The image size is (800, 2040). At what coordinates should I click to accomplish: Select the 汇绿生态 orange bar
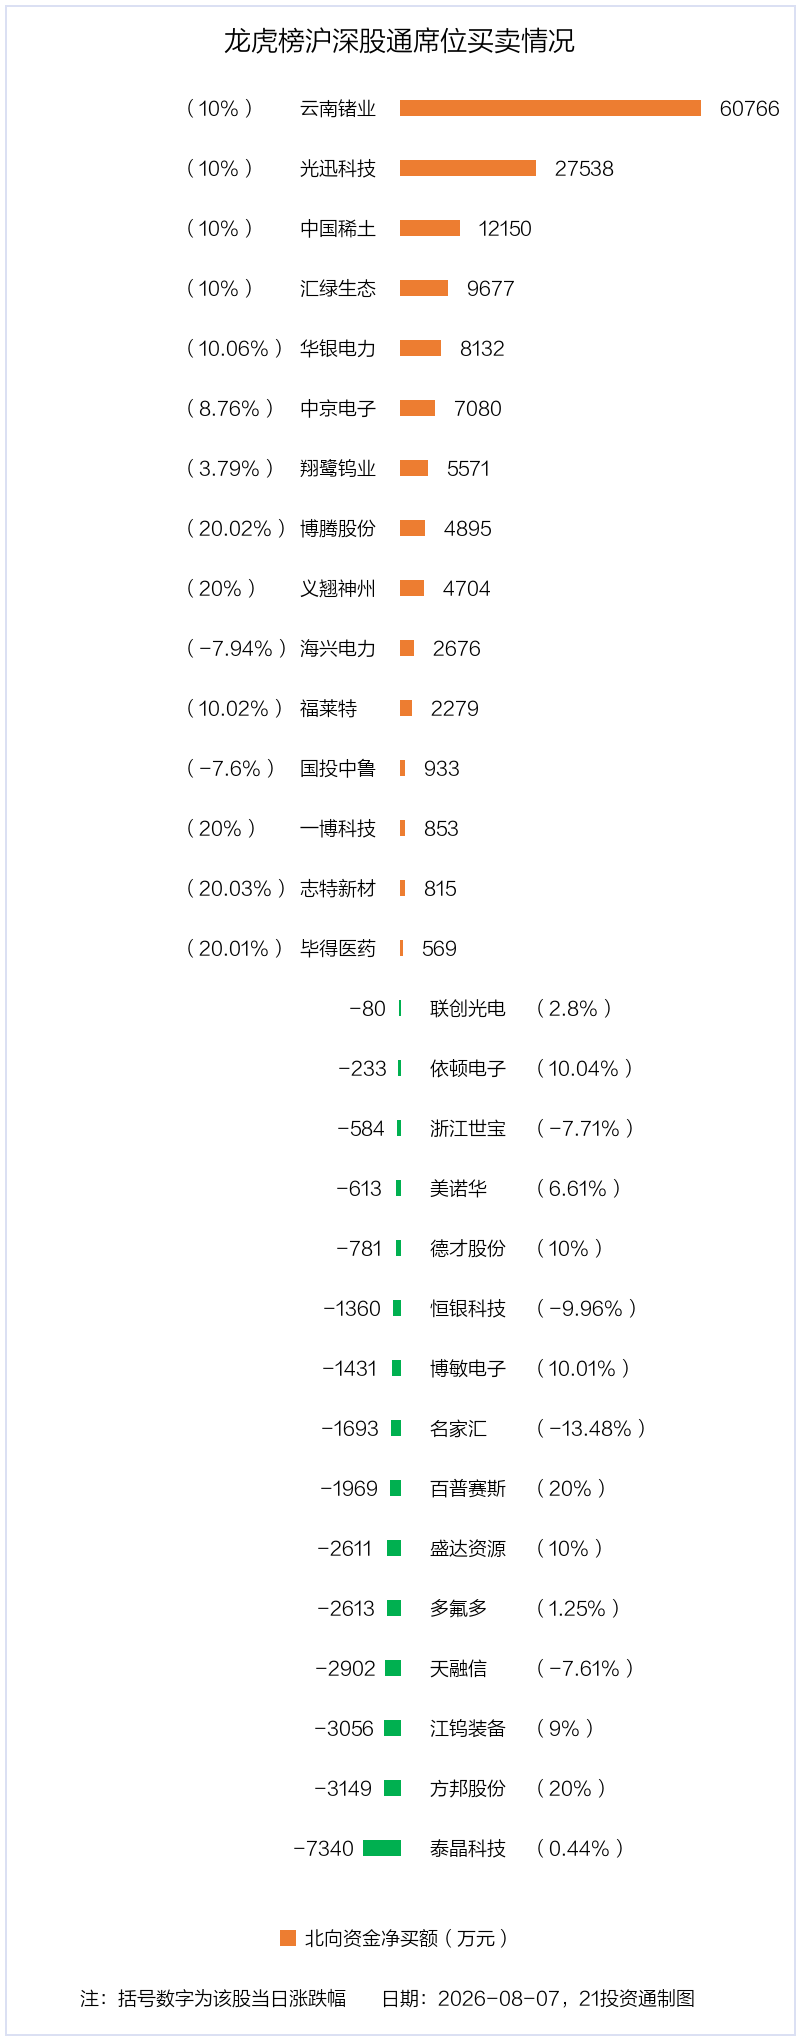pos(424,288)
